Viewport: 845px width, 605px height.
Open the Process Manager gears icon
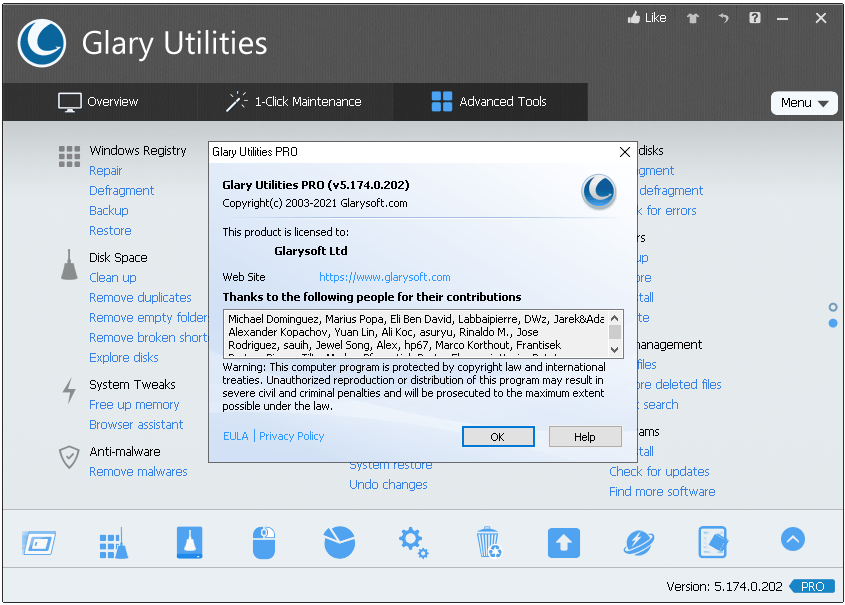[413, 543]
